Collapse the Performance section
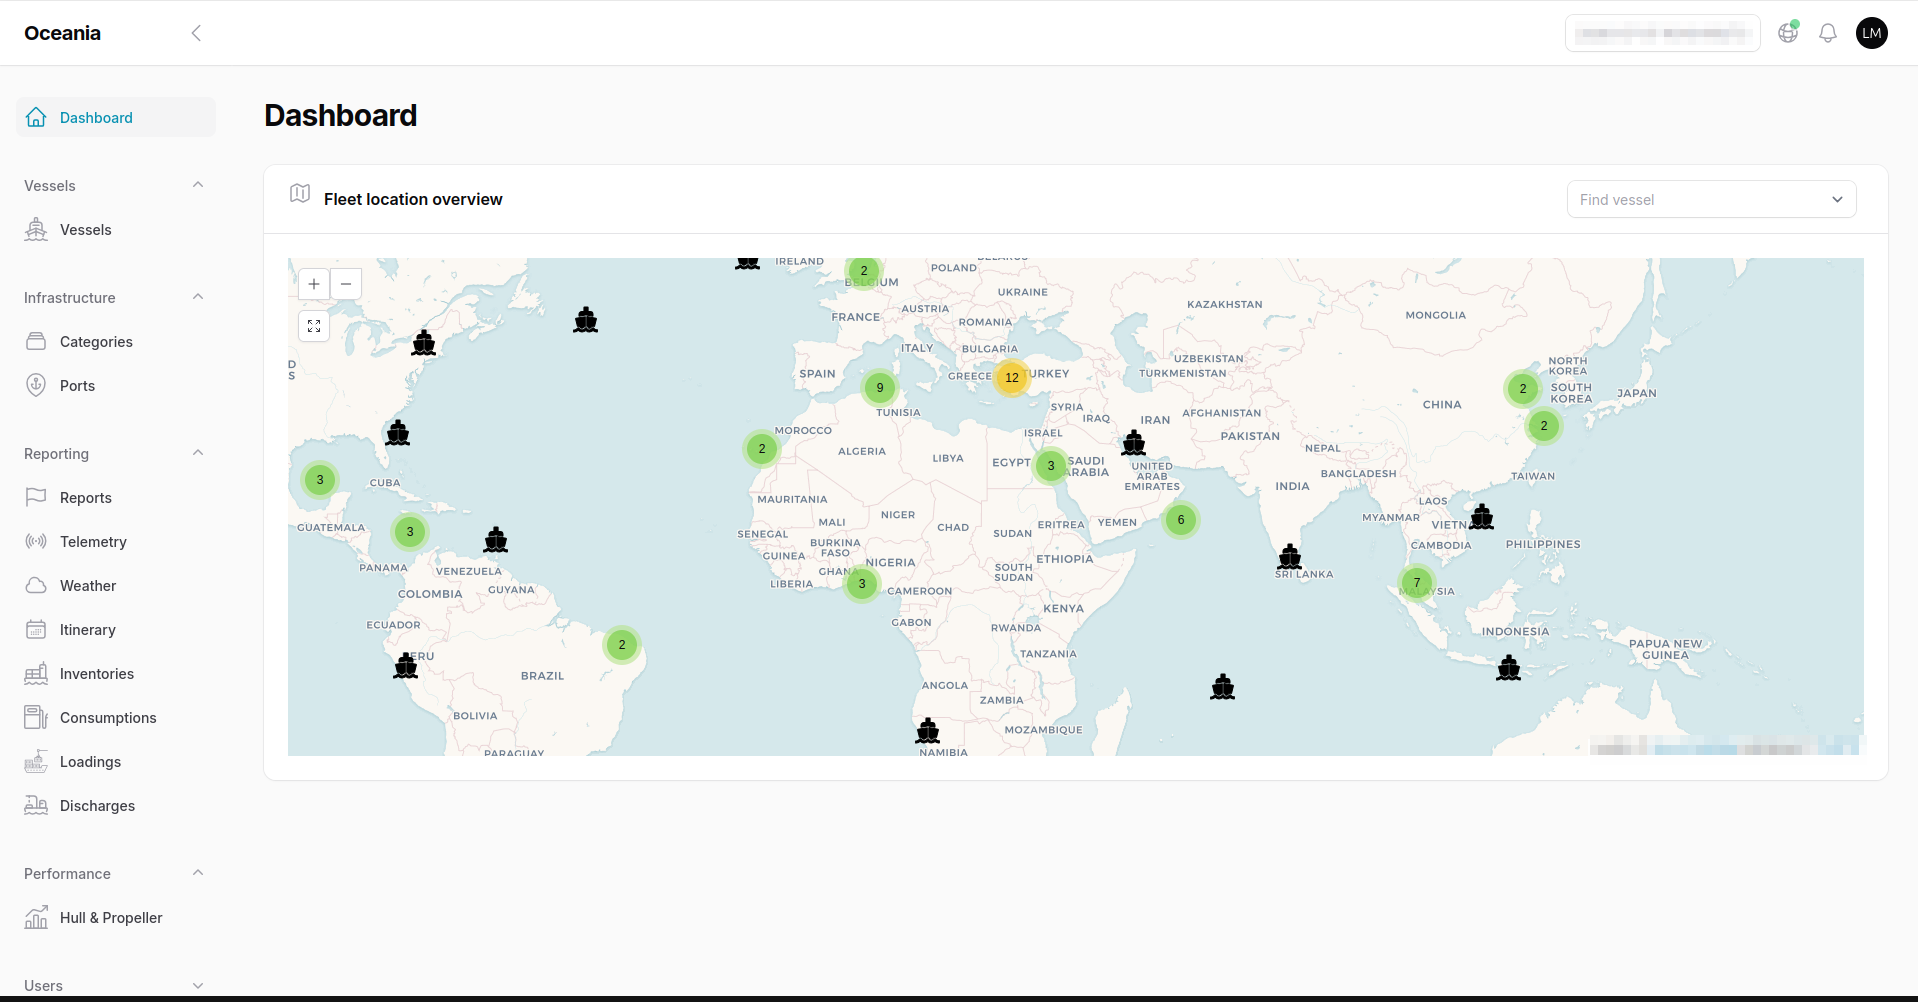 point(198,873)
